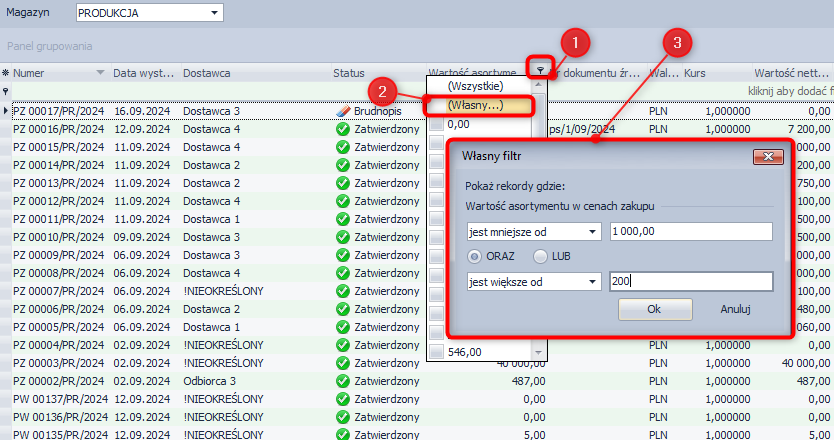834x440 pixels.
Task: Click green check icon for PW 00137/PR/2024
Action: 343,399
